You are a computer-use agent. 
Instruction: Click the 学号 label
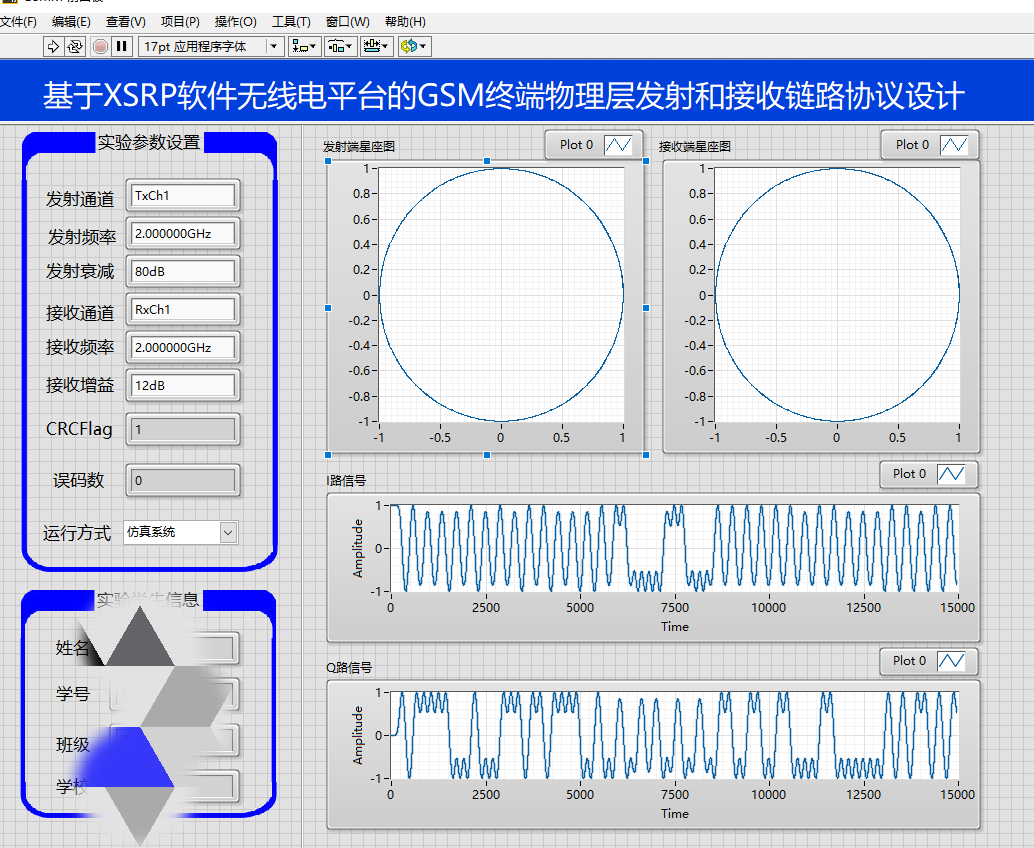click(73, 694)
